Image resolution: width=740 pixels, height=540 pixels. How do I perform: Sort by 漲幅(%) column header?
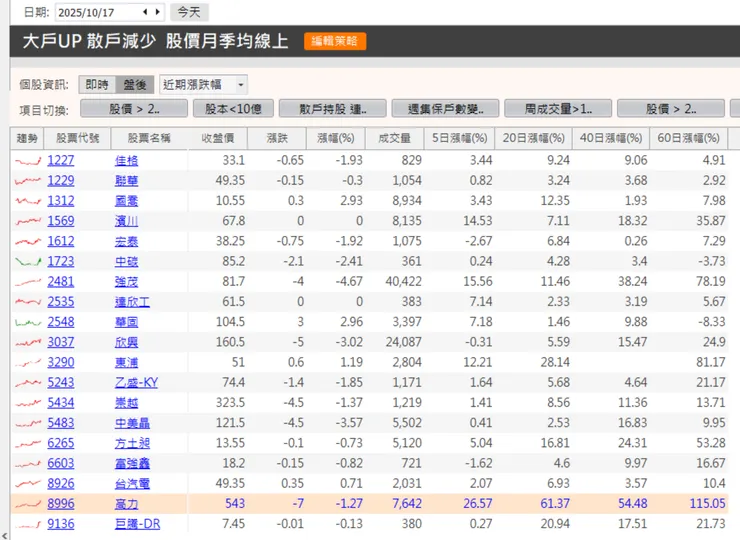pos(336,138)
